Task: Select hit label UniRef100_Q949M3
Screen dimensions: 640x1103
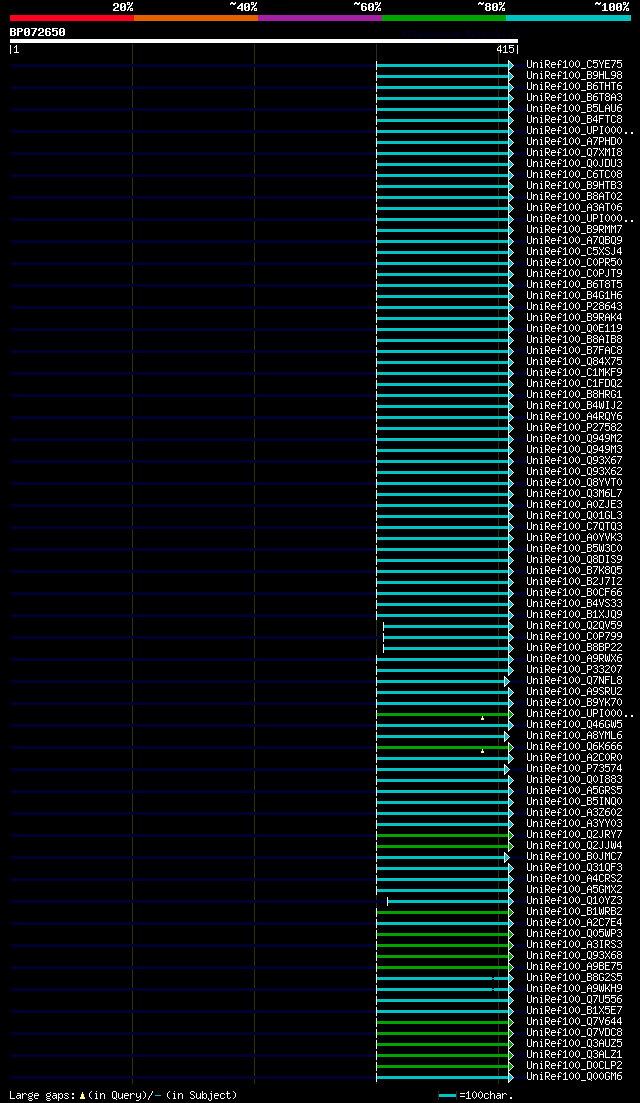Action: [574, 449]
